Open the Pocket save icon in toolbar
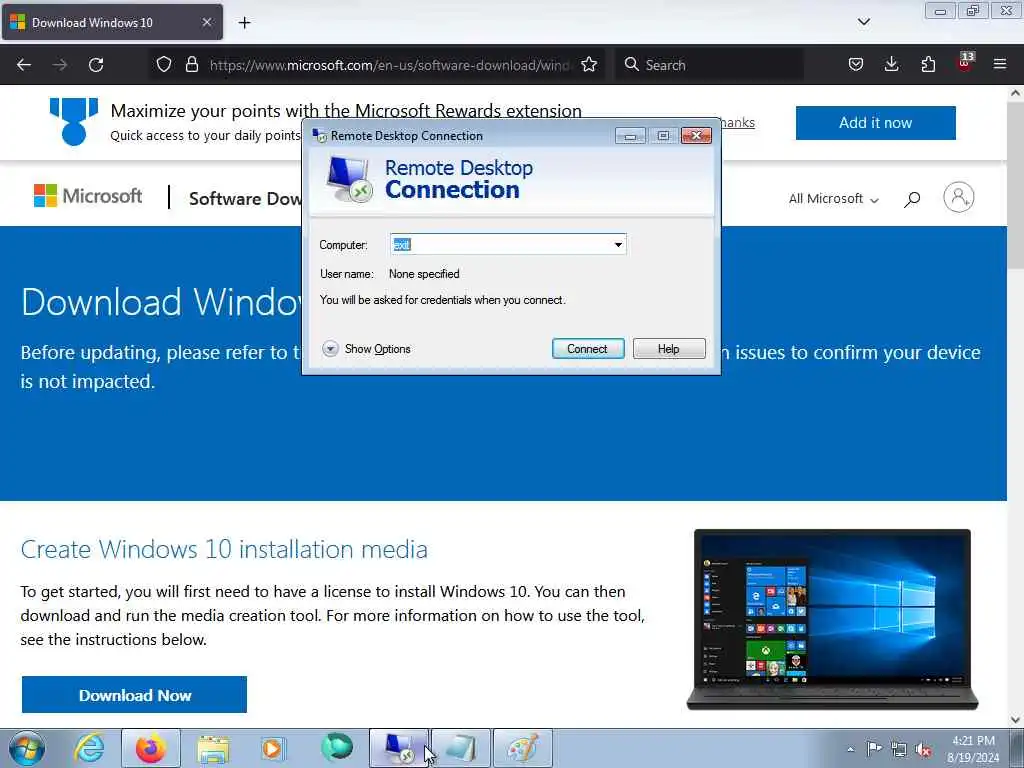1024x768 pixels. tap(856, 65)
